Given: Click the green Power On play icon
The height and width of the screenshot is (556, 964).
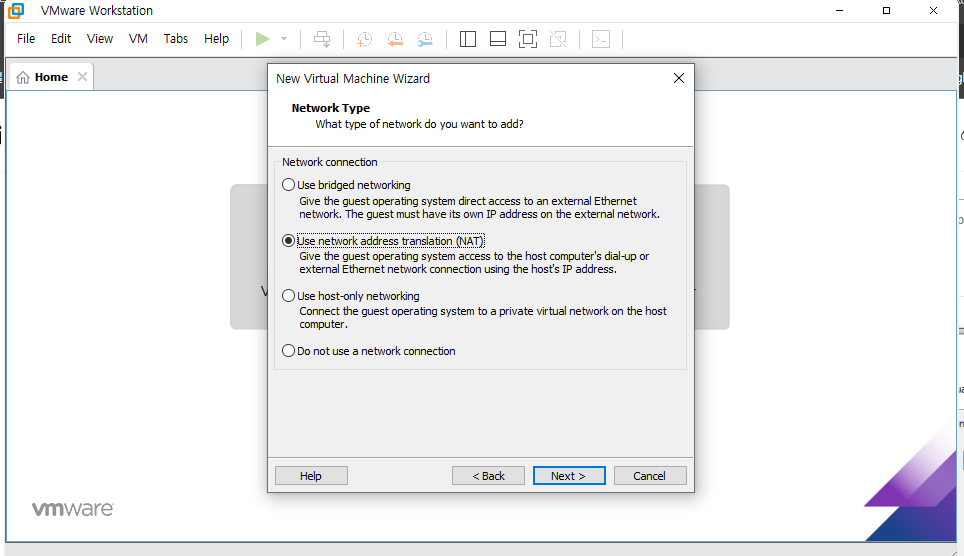Looking at the screenshot, I should click(263, 39).
